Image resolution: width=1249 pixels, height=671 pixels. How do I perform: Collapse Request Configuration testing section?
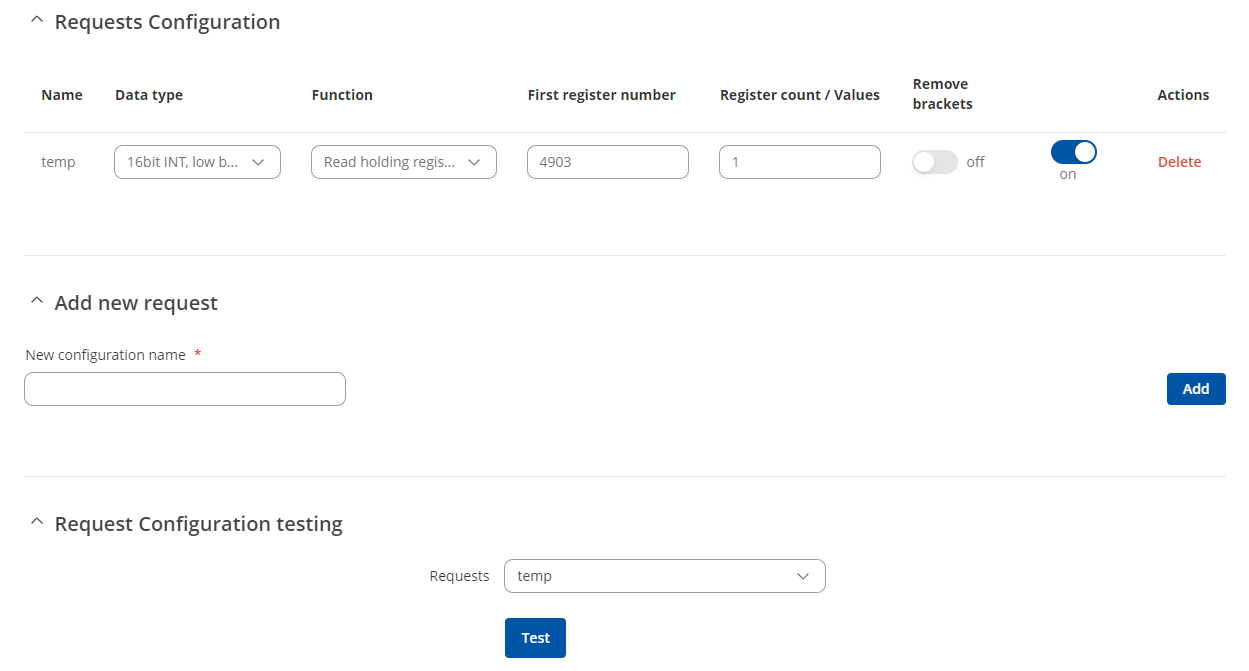pyautogui.click(x=37, y=523)
